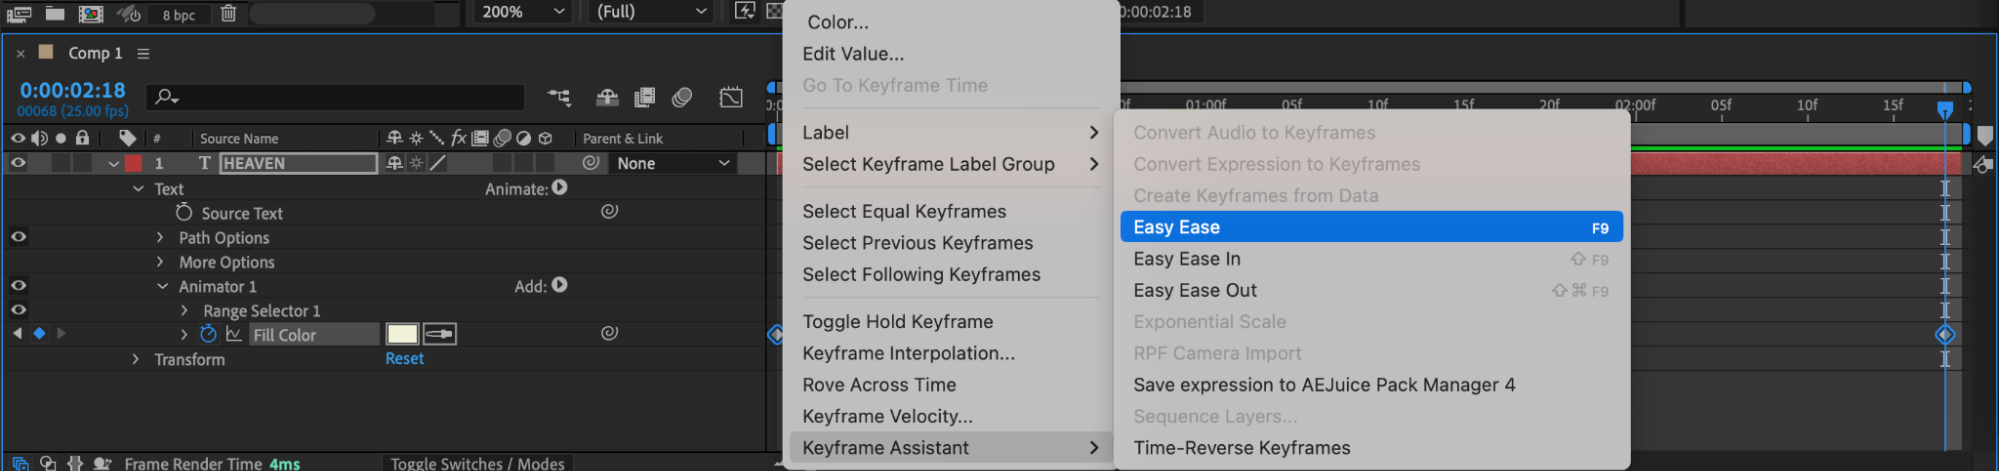
Task: Select Time-Reverse Keyframes menu item
Action: pos(1241,448)
